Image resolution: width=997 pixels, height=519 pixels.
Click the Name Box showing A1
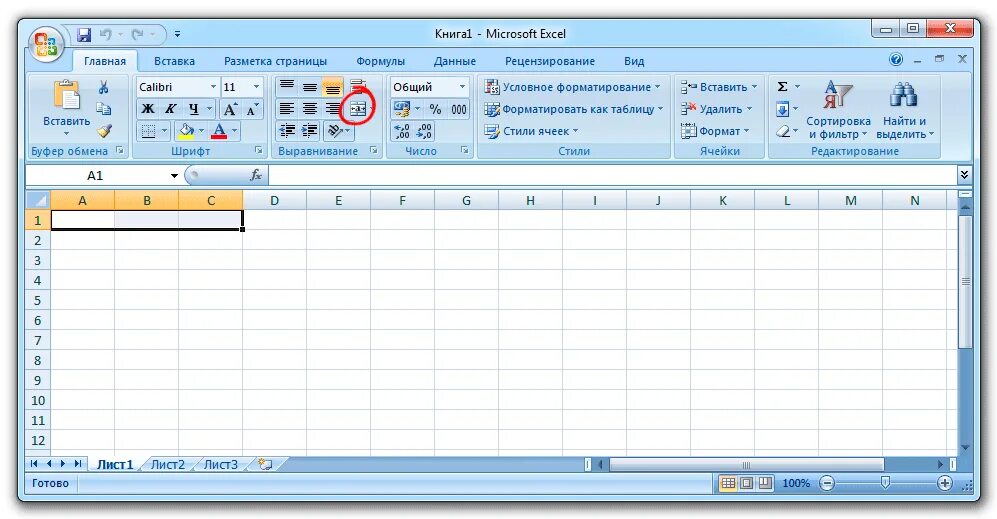95,176
